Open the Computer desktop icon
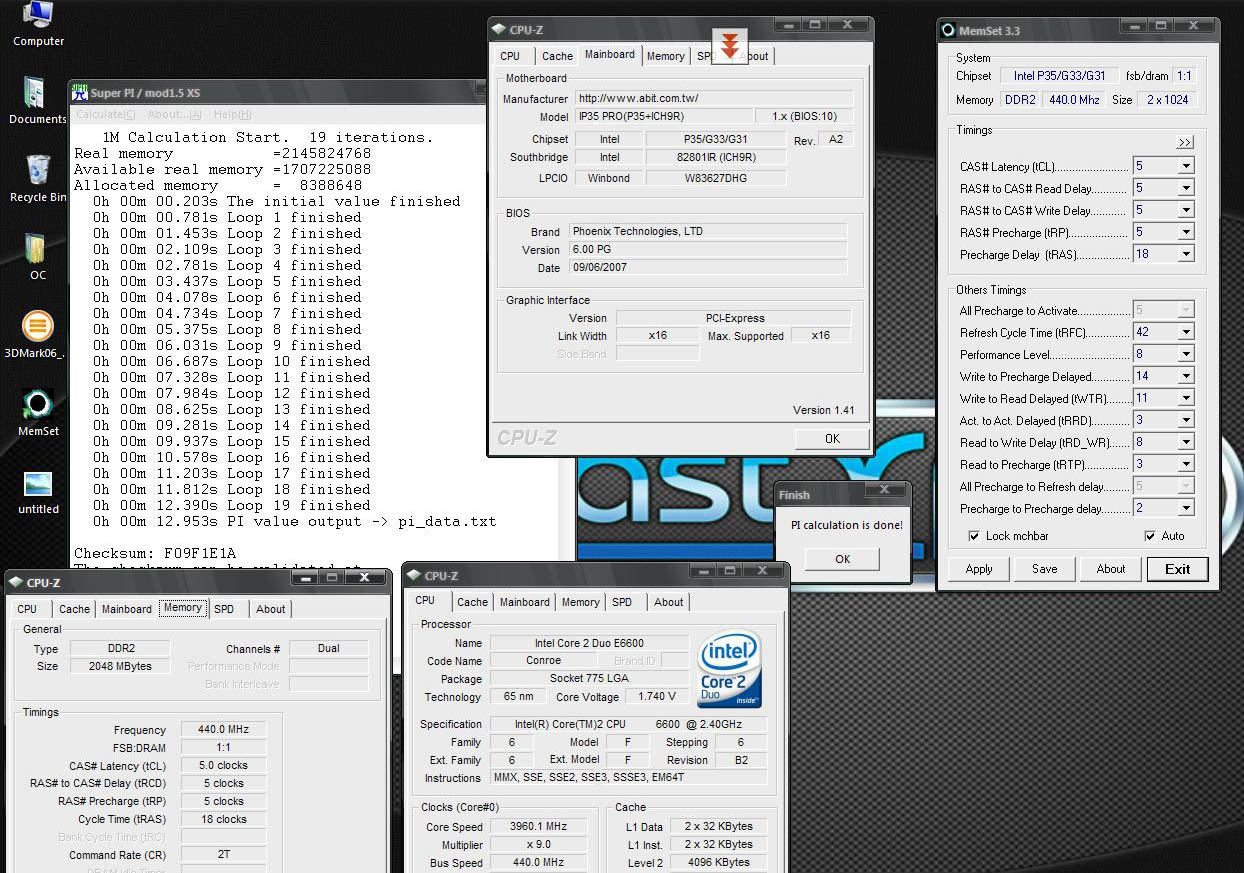Image resolution: width=1244 pixels, height=873 pixels. click(x=38, y=24)
